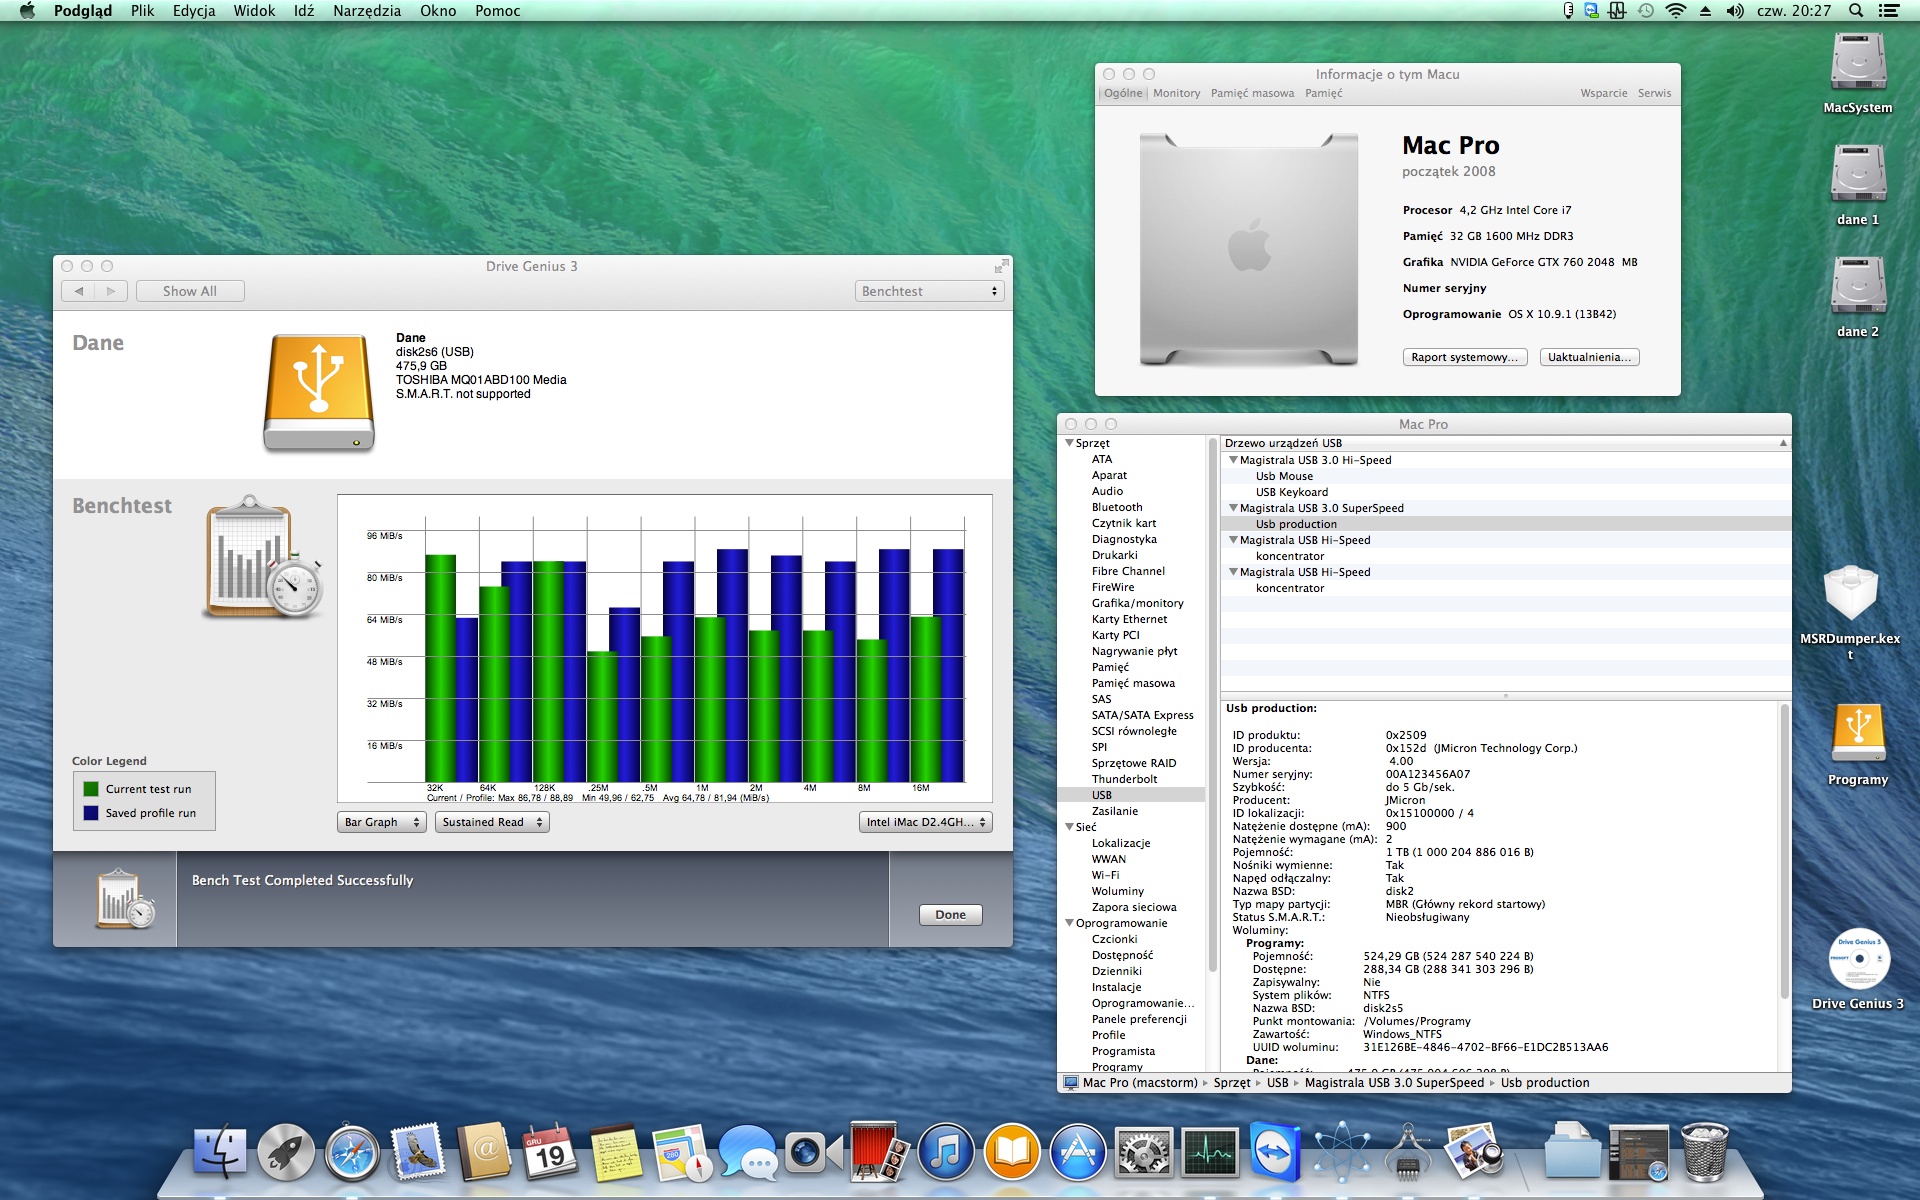Open the Narzędzia menu
The height and width of the screenshot is (1200, 1920).
367,11
